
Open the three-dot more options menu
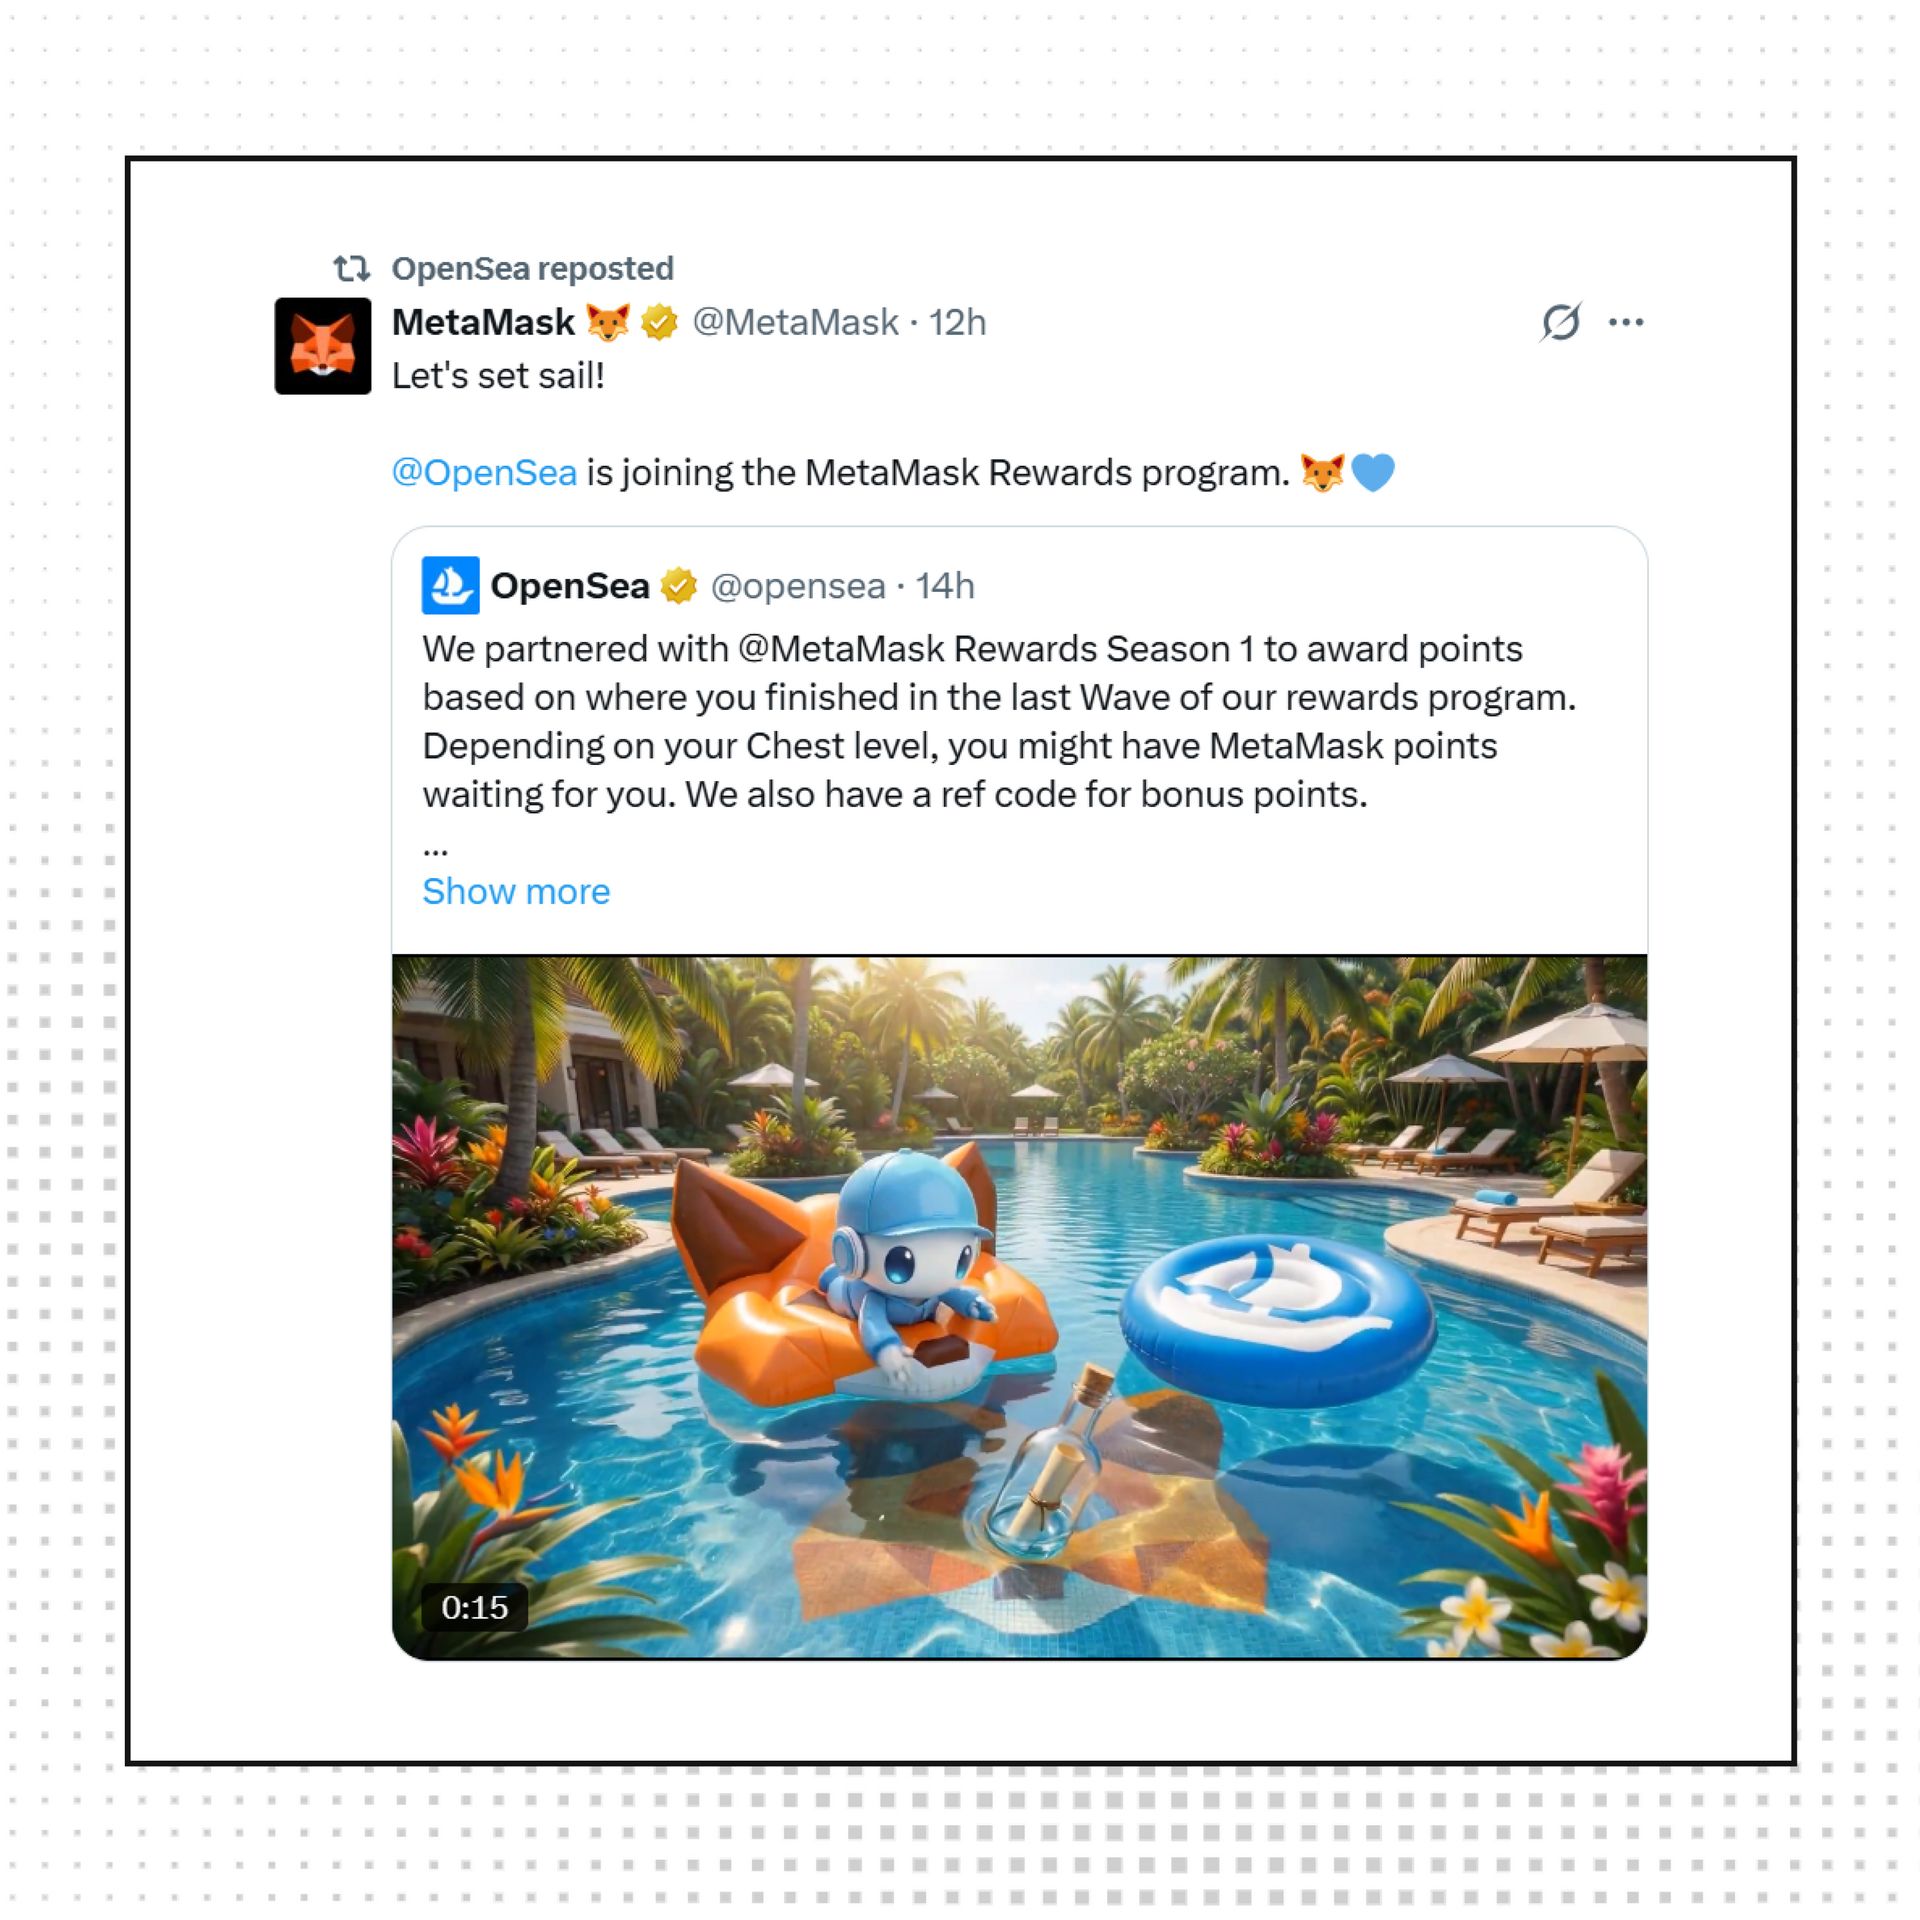[x=1626, y=322]
